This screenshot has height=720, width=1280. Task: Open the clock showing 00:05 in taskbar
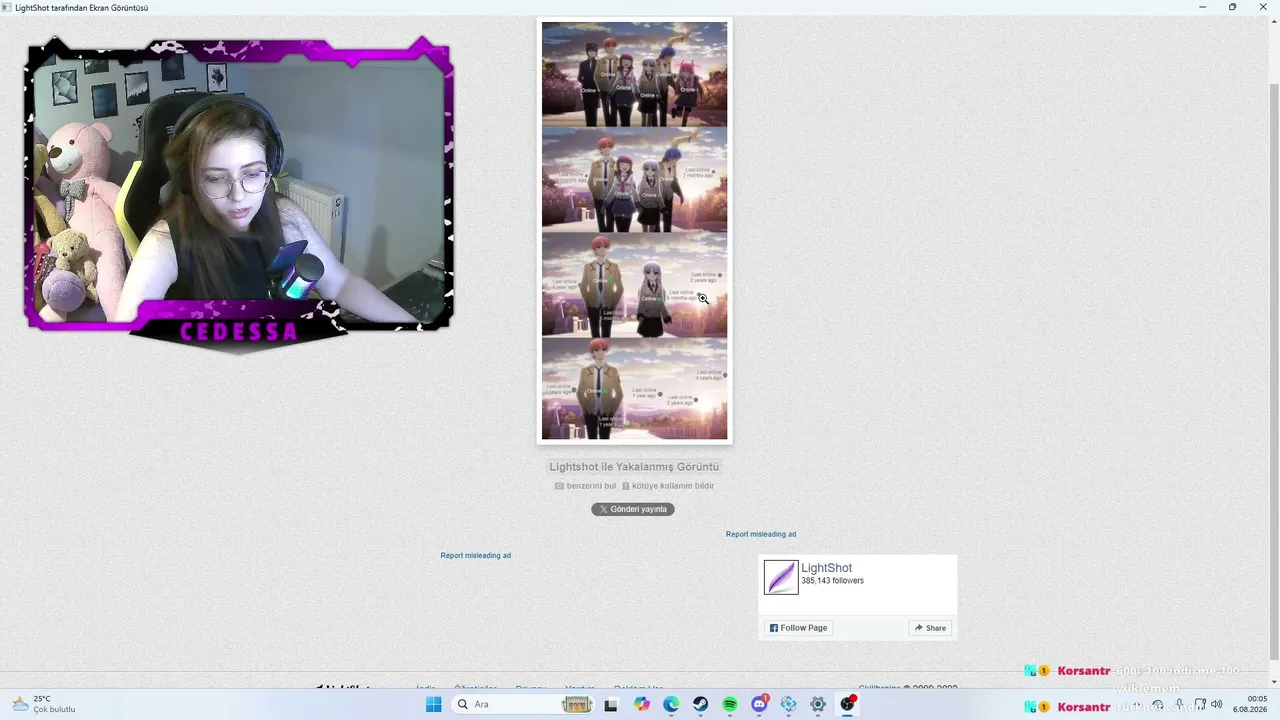[x=1252, y=704]
